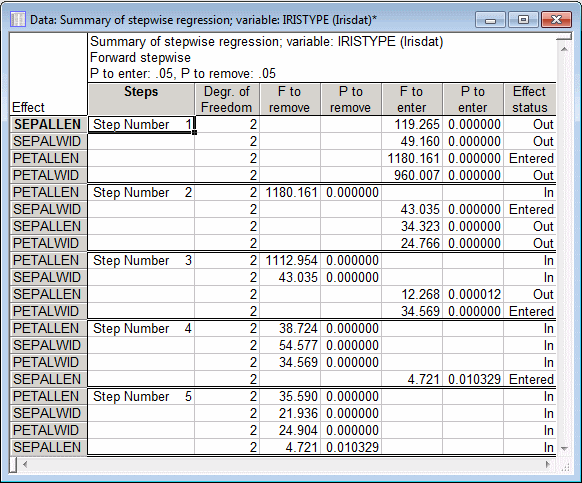Click the F to enter value 1180.161

[x=412, y=159]
